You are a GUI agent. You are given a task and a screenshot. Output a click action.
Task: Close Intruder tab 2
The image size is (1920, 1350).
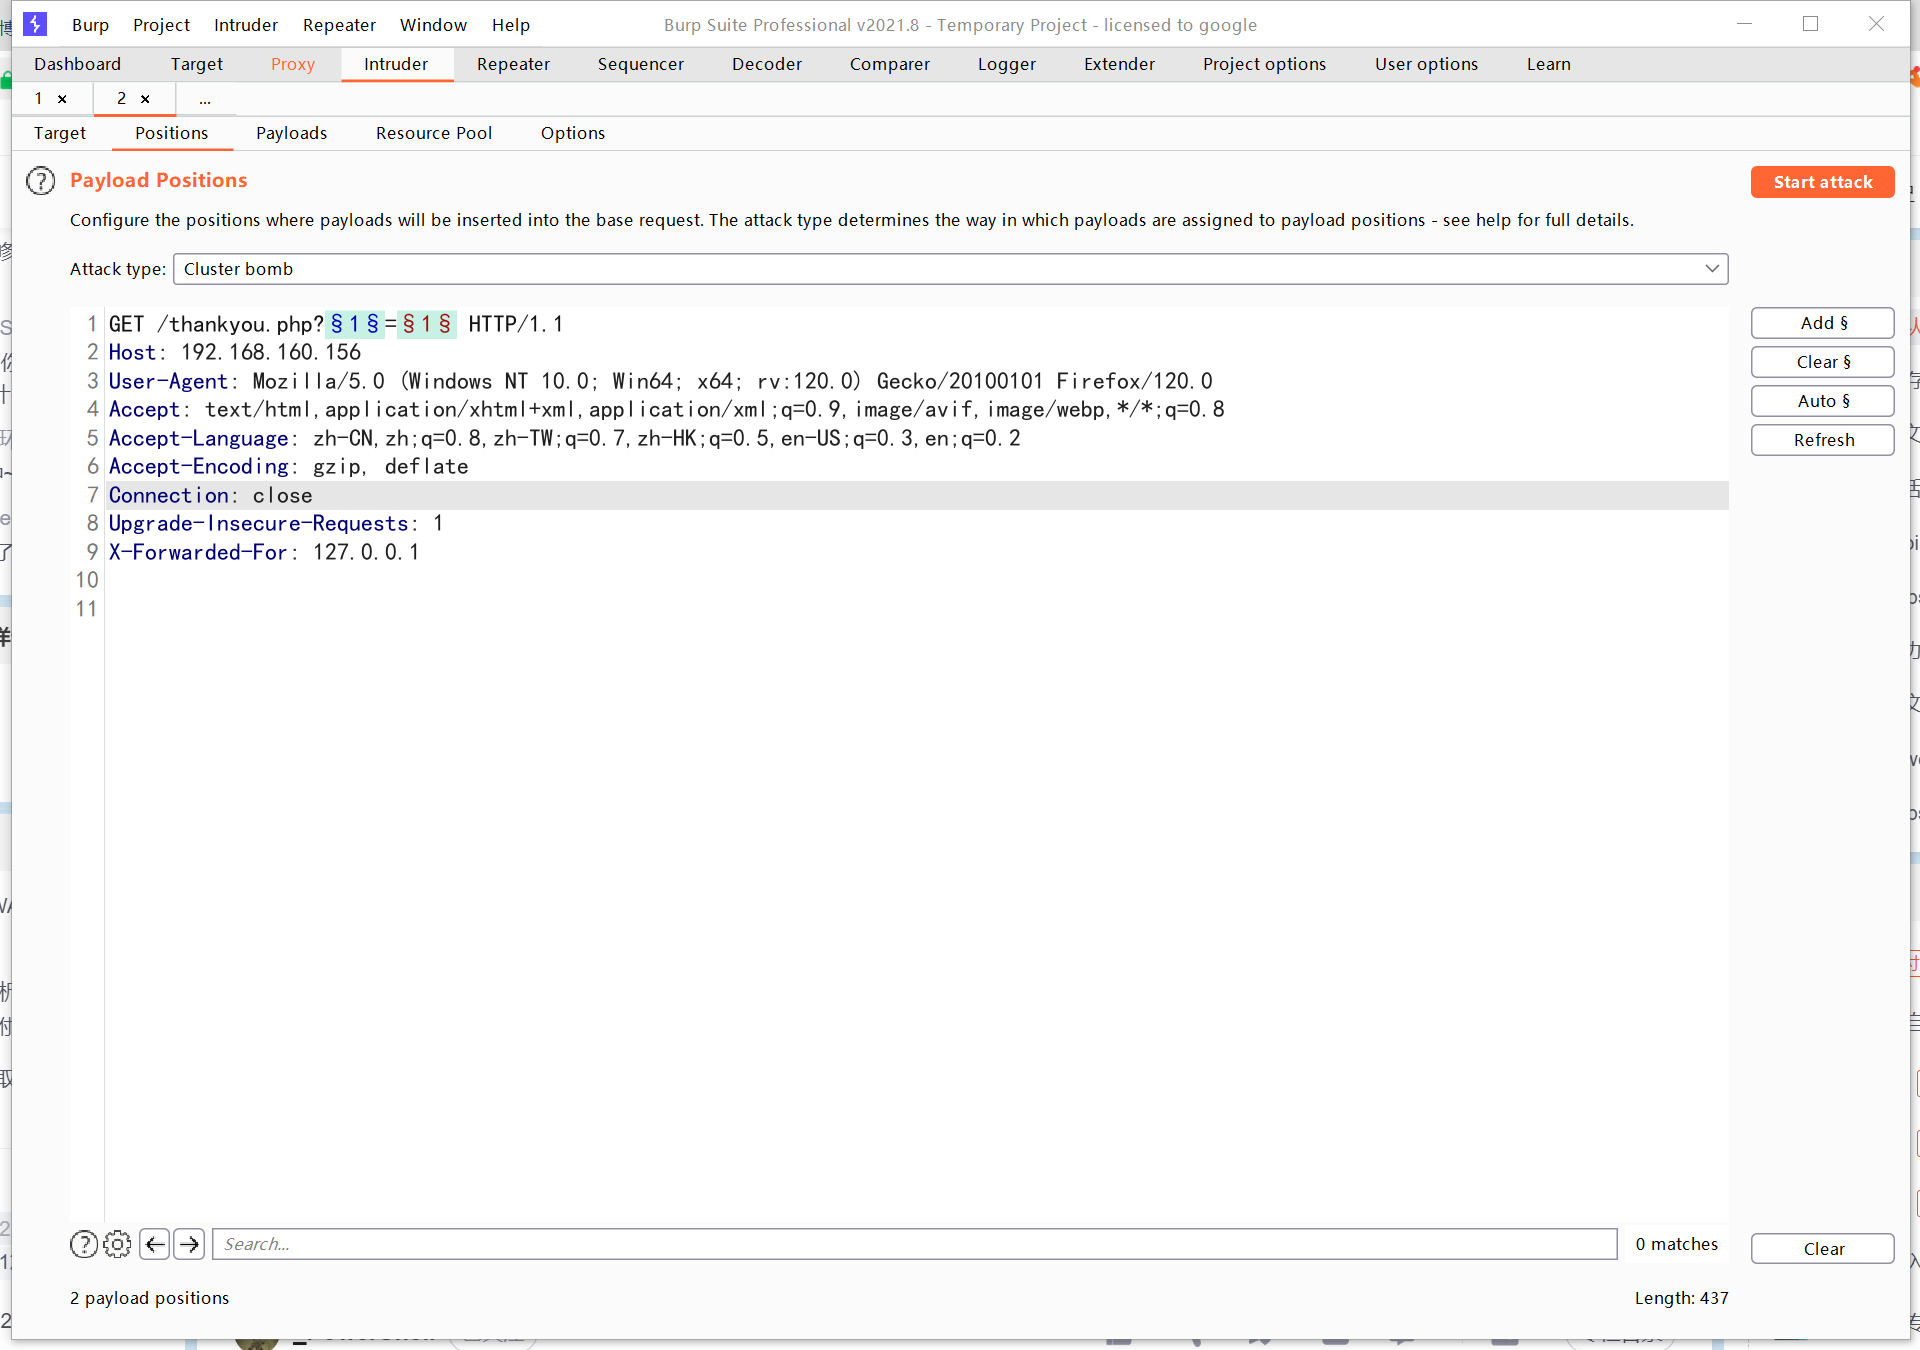[145, 99]
